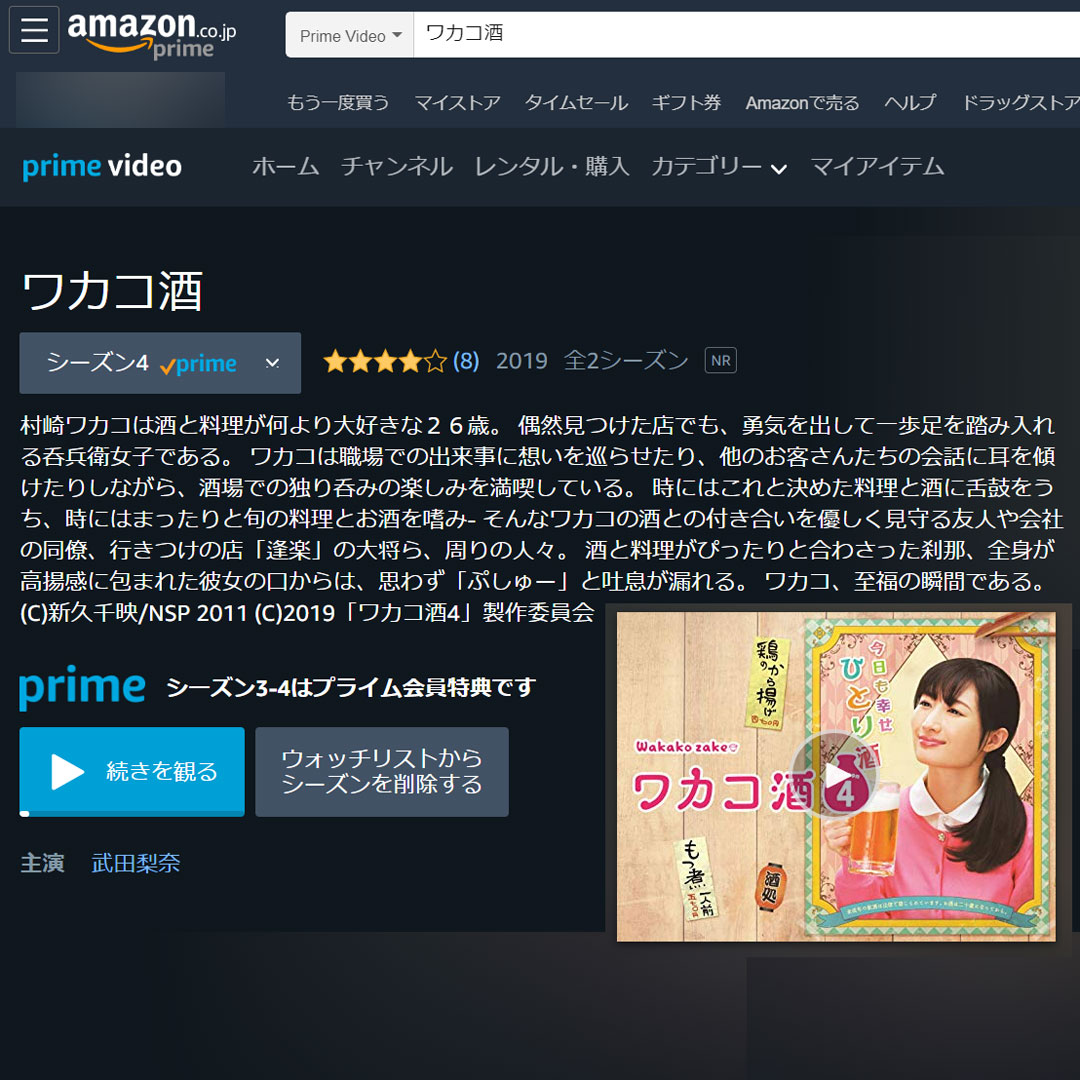Click the large prime benefit logo
This screenshot has height=1080, width=1080.
point(82,687)
